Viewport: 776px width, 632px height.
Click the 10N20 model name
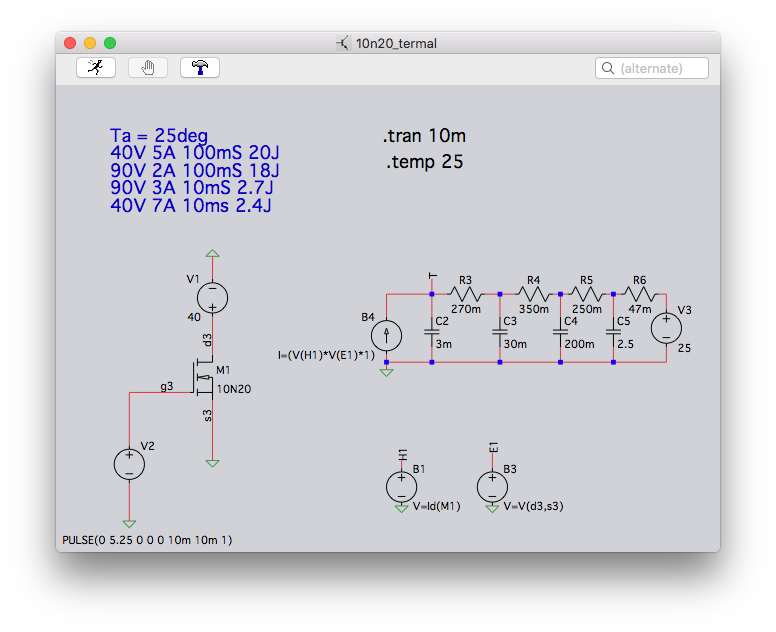coord(234,389)
